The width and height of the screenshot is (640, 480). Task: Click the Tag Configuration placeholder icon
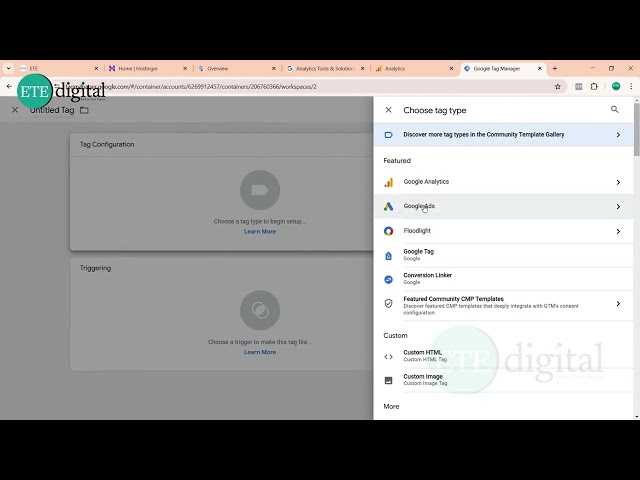pos(260,190)
